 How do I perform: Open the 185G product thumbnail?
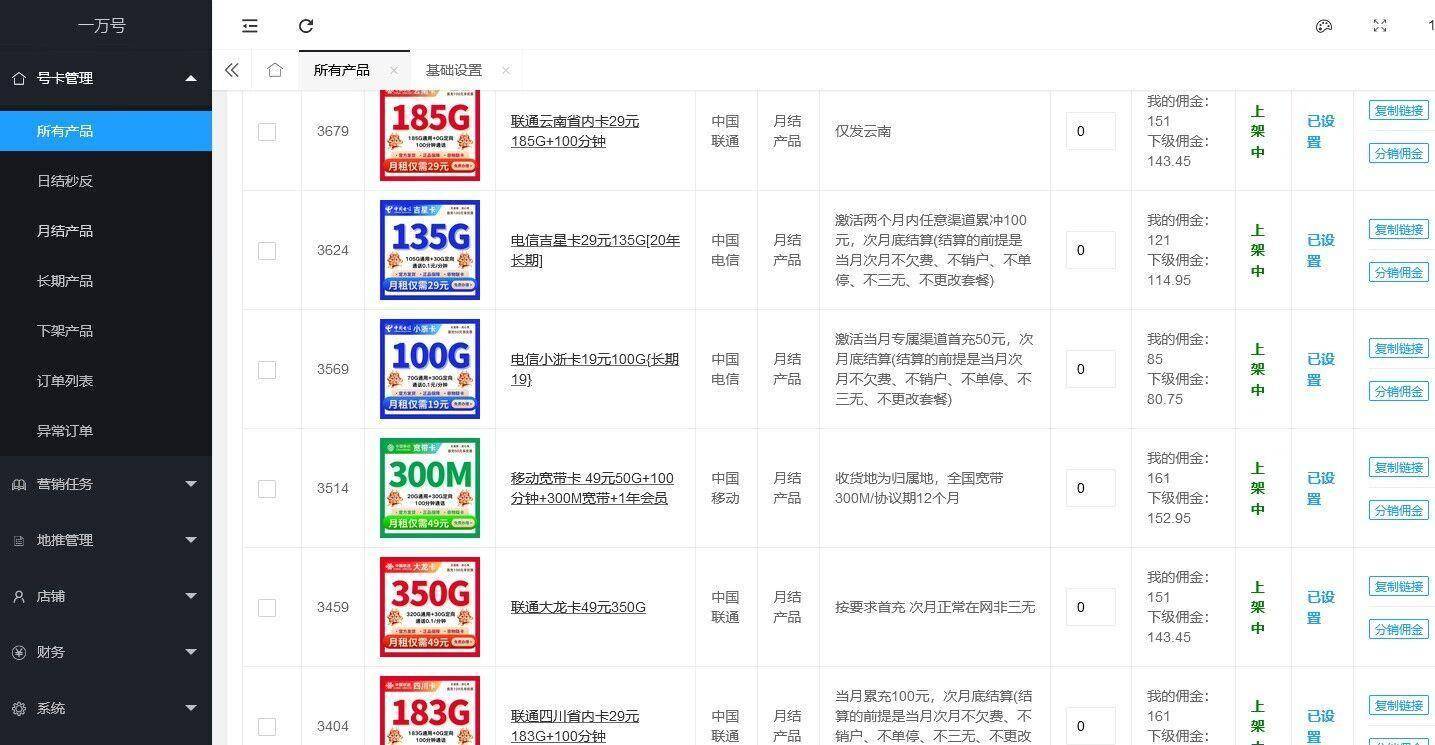[x=430, y=135]
